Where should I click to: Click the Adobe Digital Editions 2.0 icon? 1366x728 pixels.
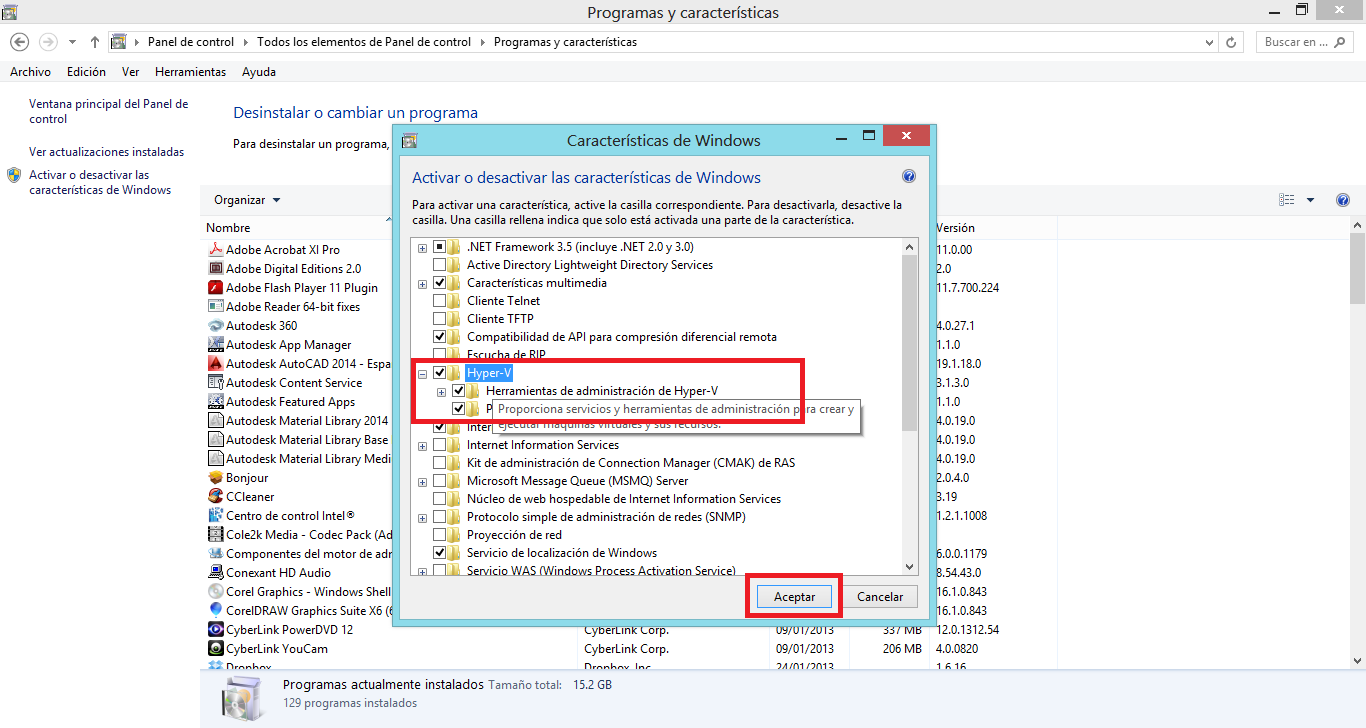(215, 269)
